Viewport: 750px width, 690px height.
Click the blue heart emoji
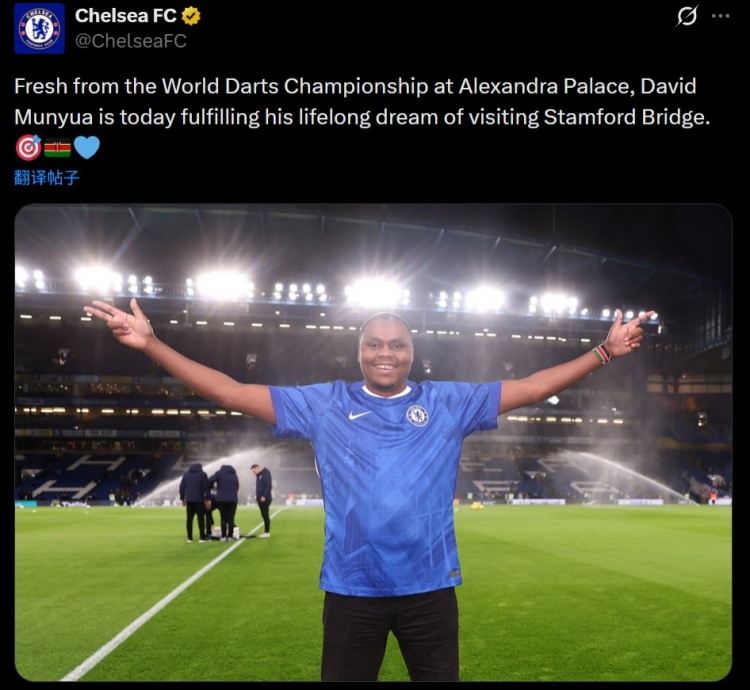click(87, 148)
